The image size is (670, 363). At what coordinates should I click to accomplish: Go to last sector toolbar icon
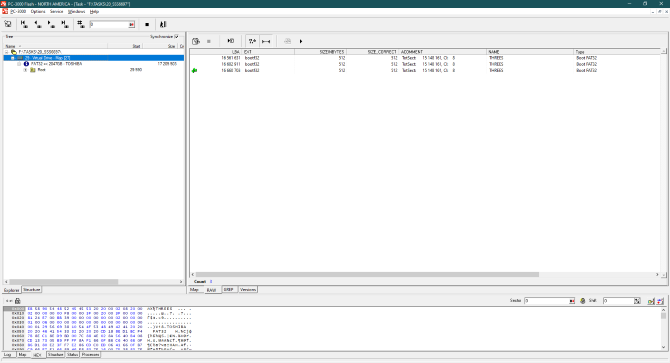click(65, 24)
